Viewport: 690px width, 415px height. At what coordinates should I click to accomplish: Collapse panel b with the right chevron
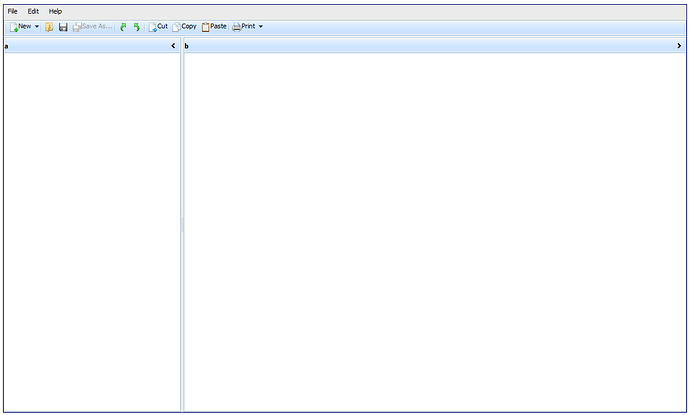[679, 46]
